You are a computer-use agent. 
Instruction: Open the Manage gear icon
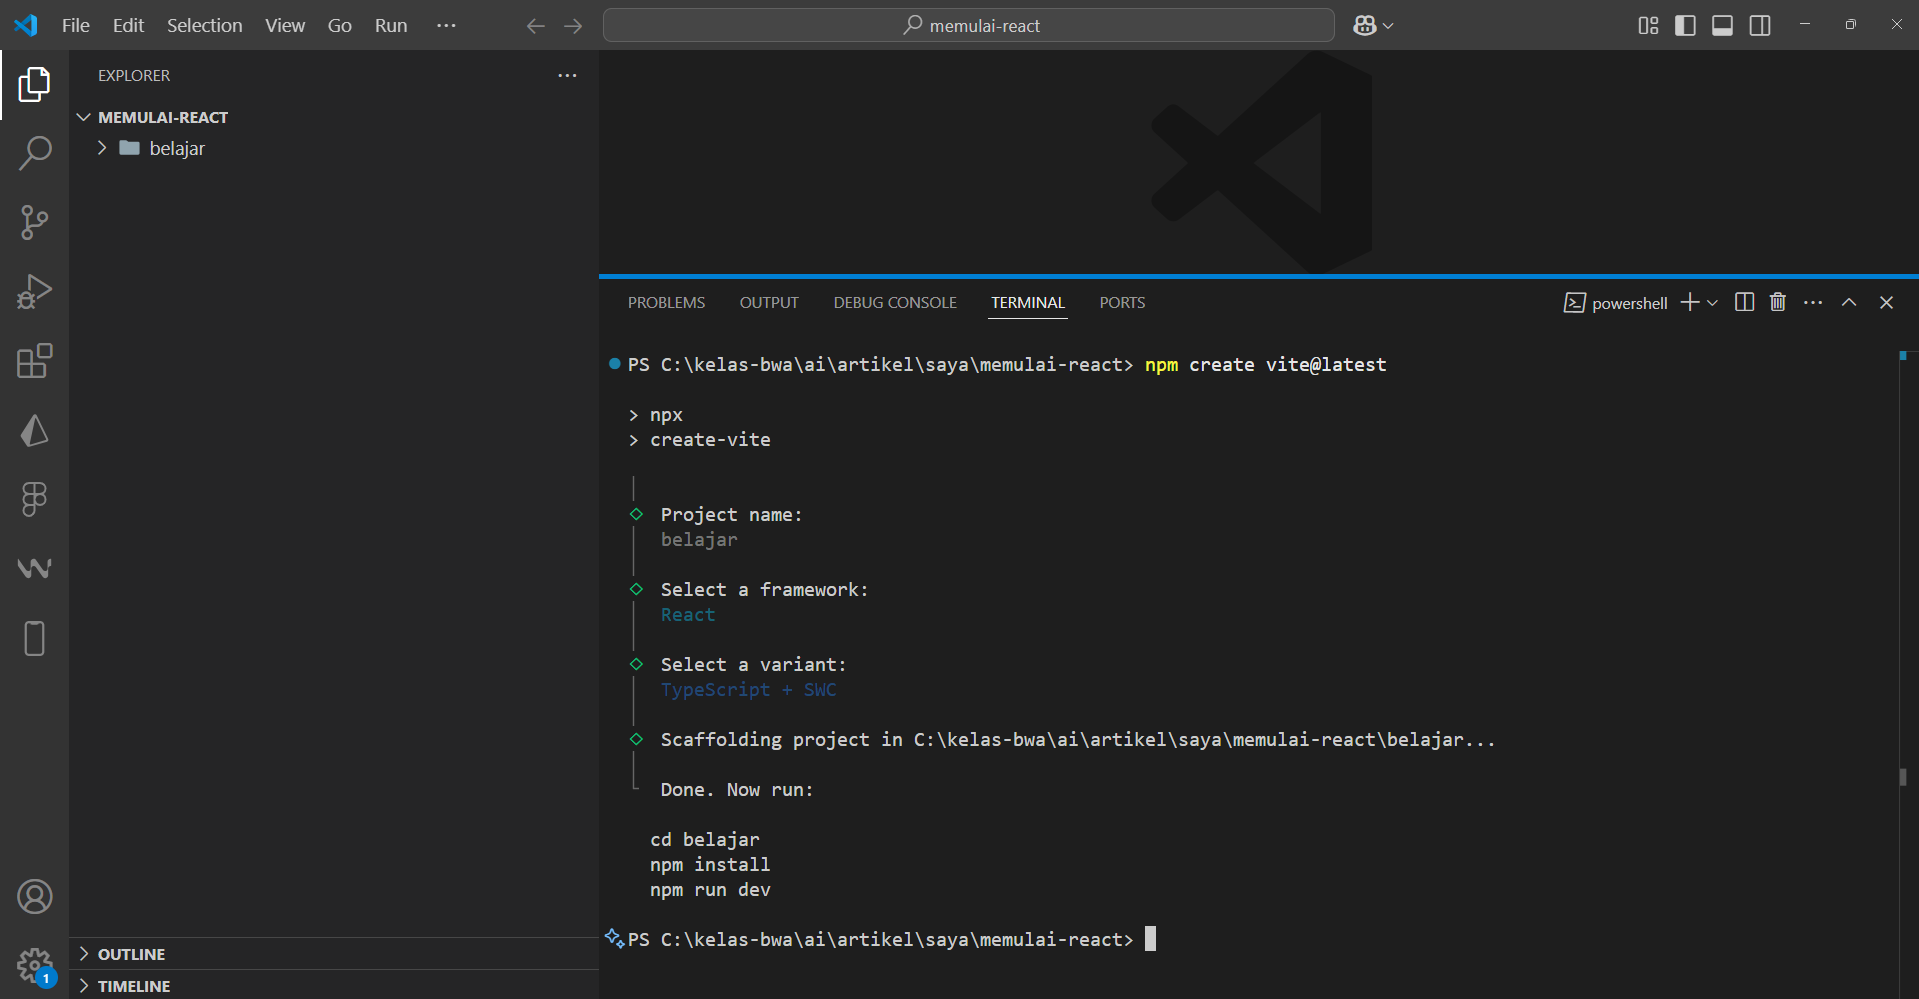point(34,966)
